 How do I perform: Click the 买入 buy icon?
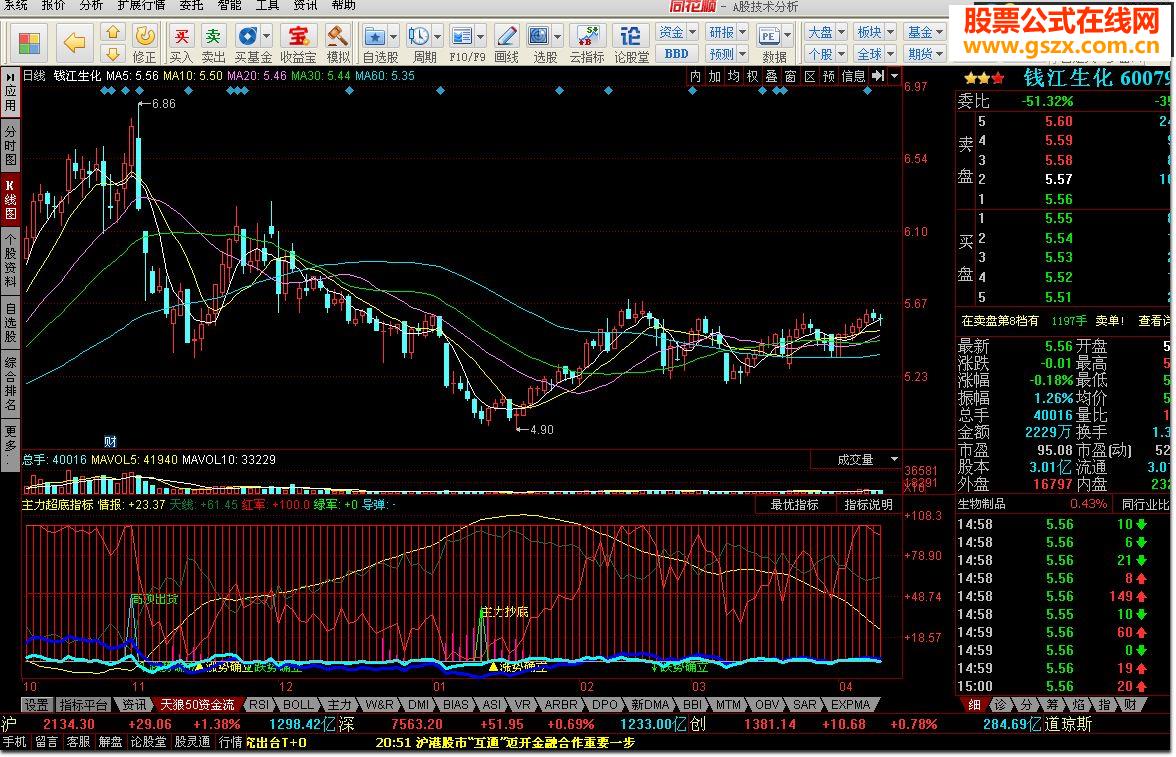click(181, 44)
